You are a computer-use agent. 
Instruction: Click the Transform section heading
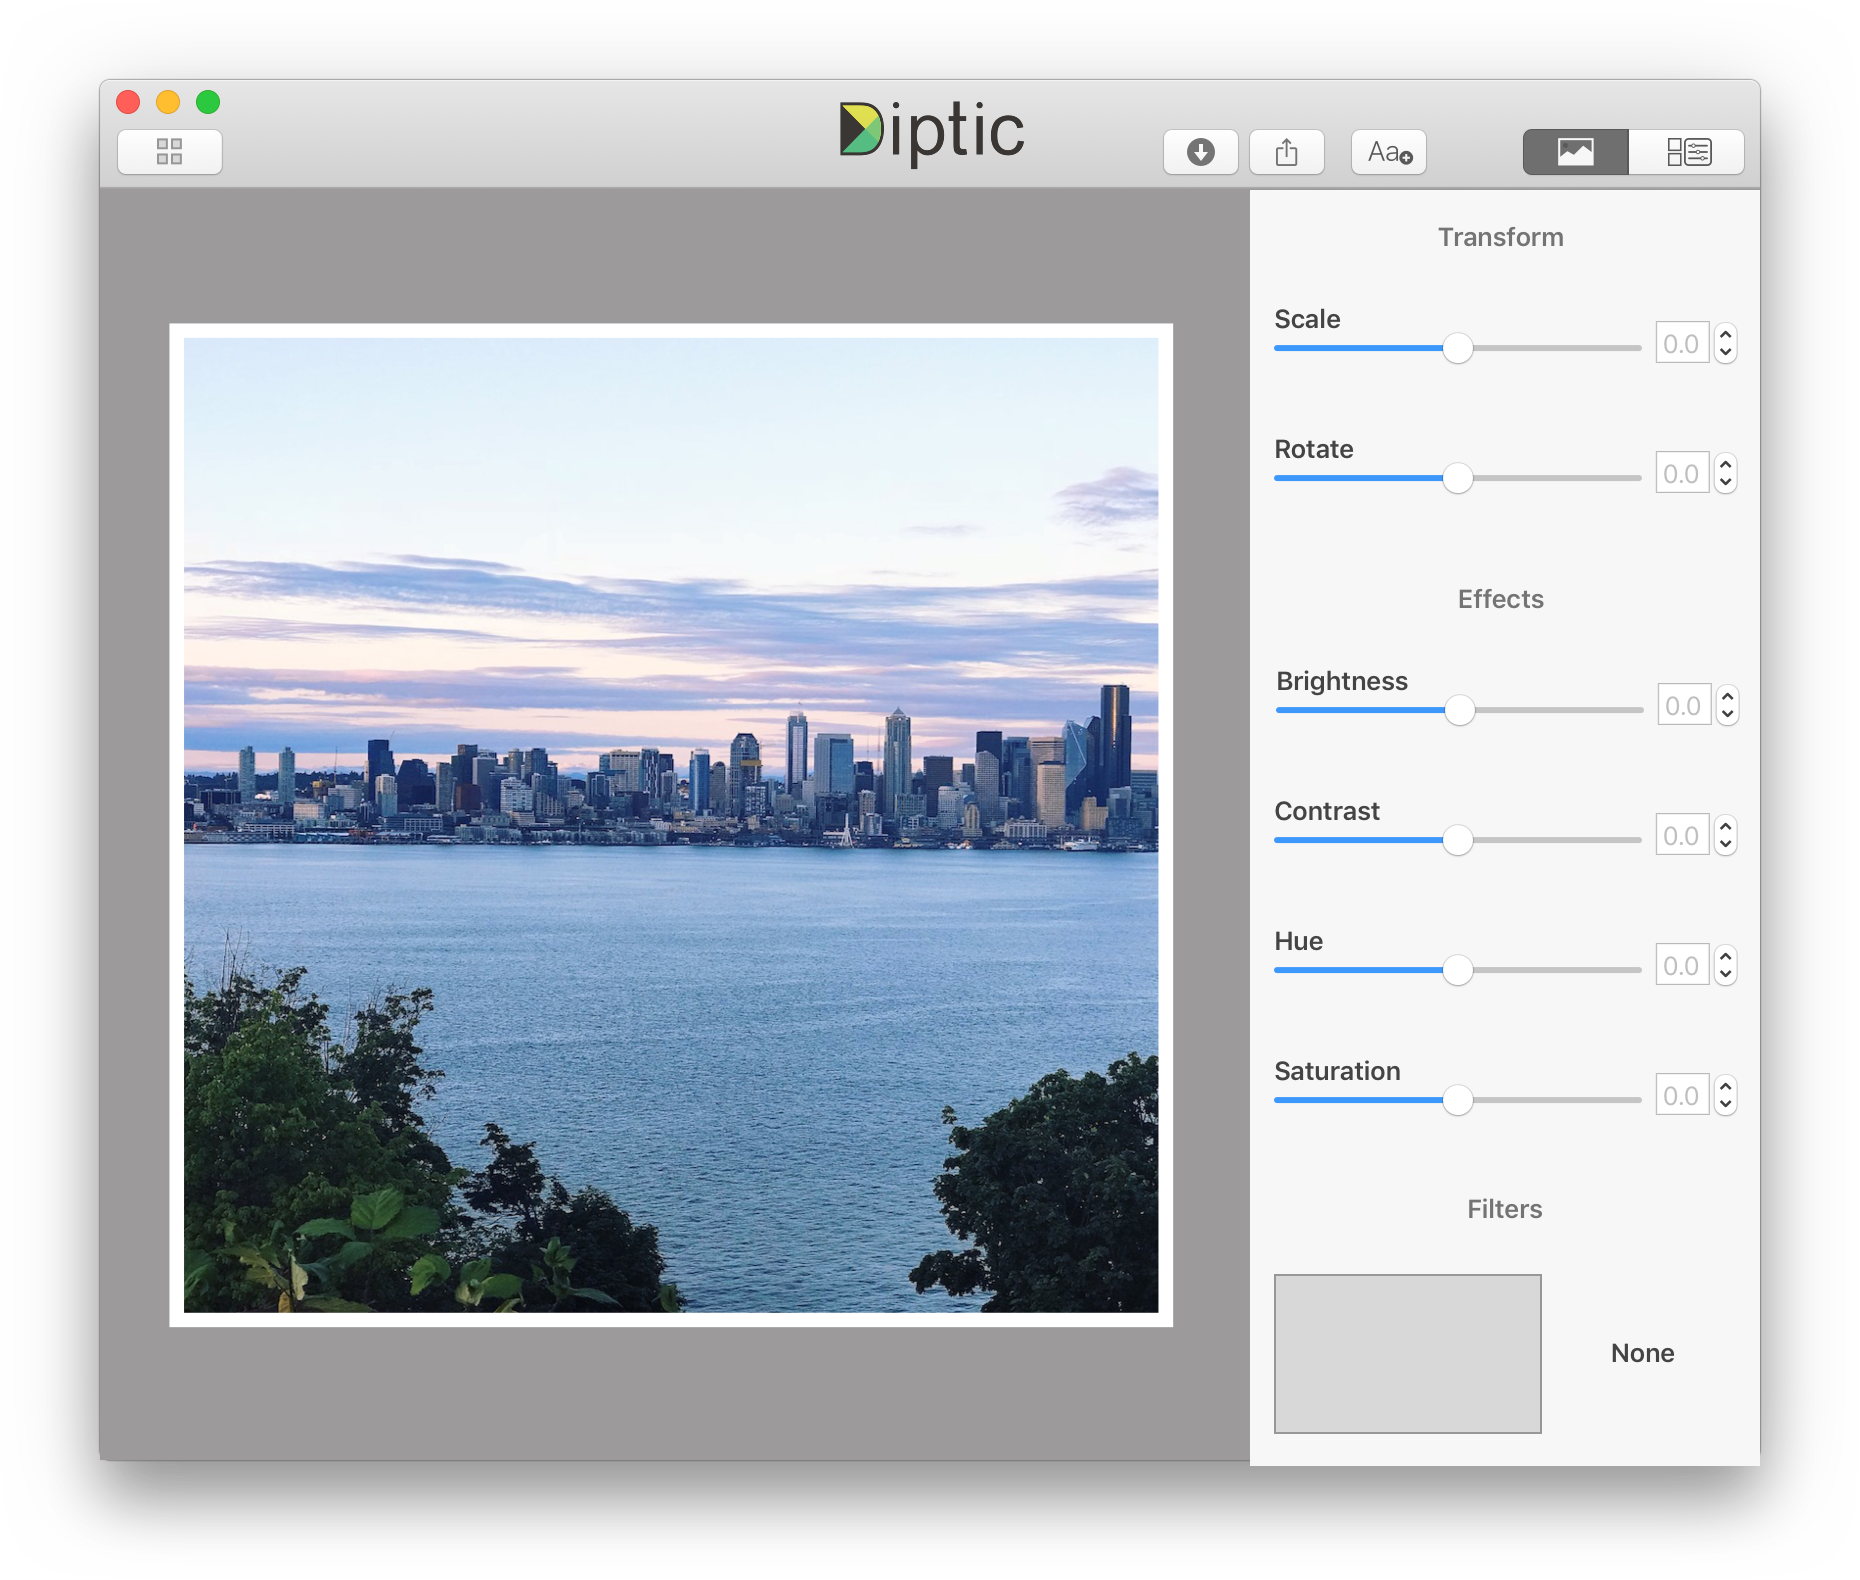click(x=1500, y=237)
